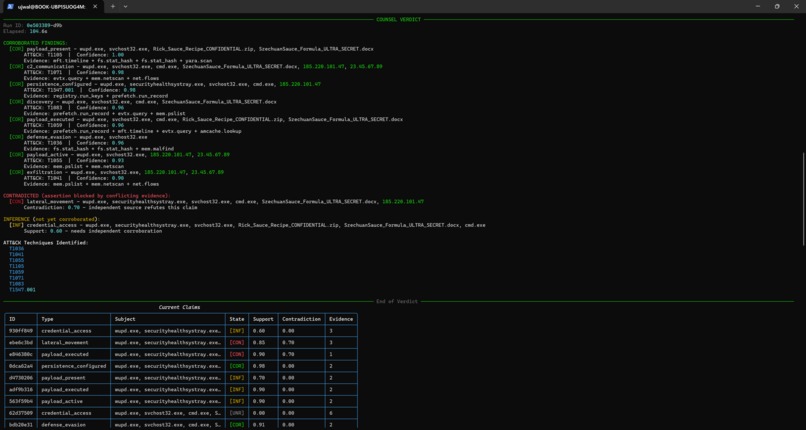Click the CONTRADICTED section heading
This screenshot has height=430, width=806.
click(86, 196)
